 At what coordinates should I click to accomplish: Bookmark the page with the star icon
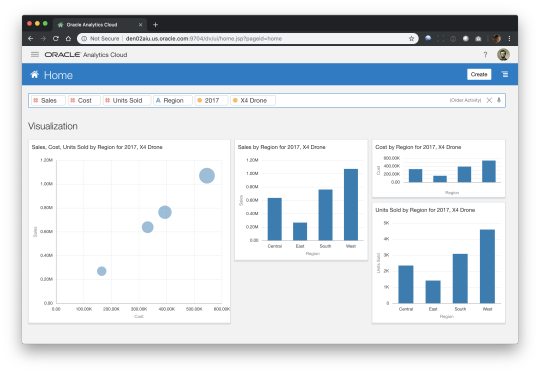coord(412,39)
